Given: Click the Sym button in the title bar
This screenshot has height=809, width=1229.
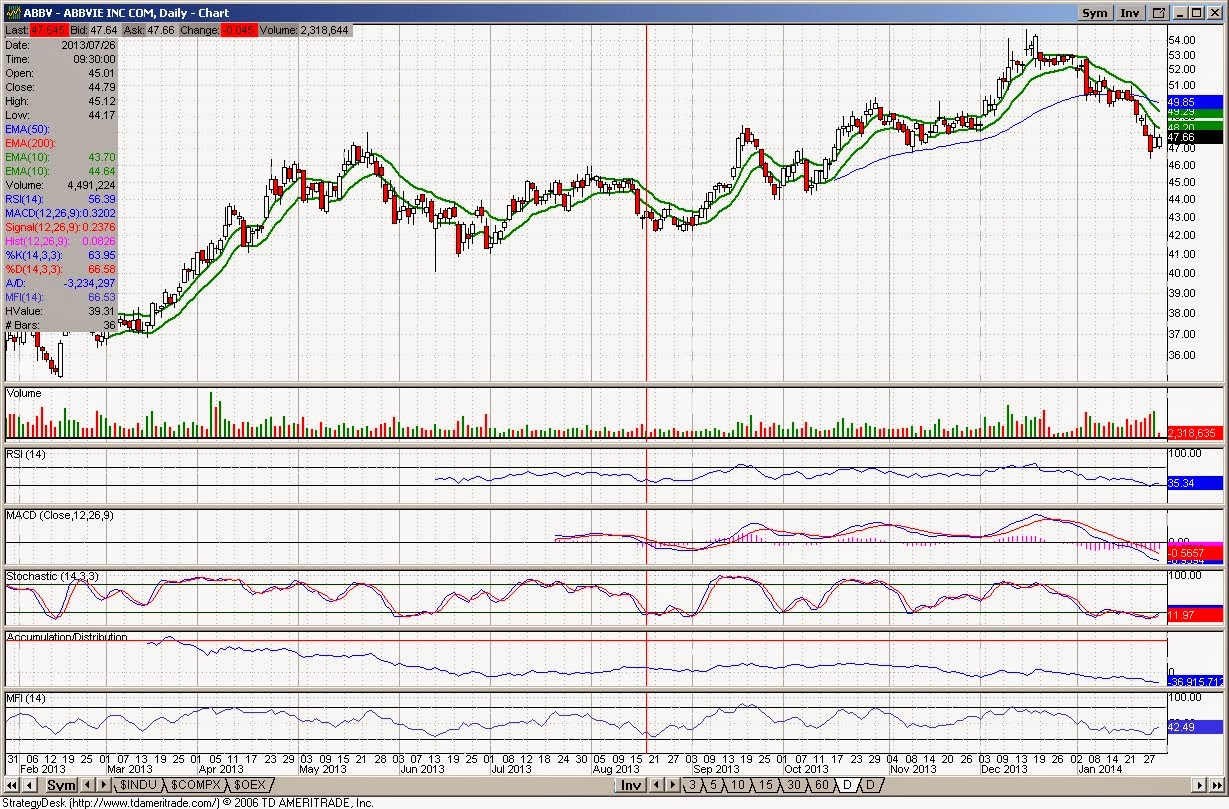Looking at the screenshot, I should click(x=1095, y=13).
